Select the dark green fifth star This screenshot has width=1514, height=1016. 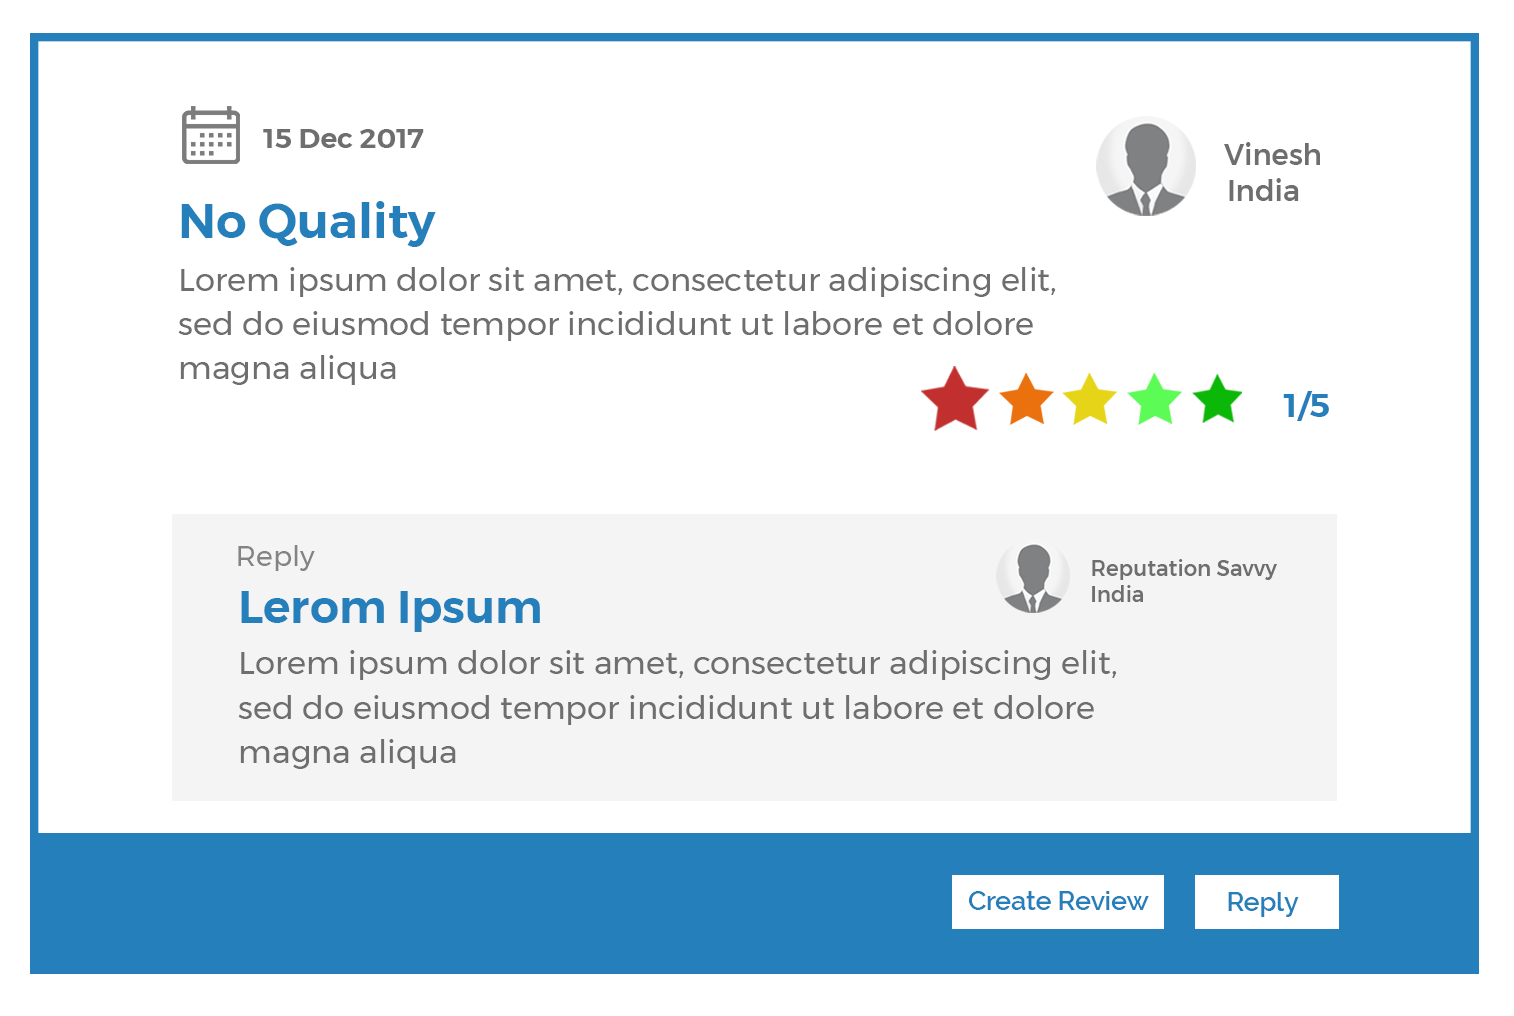pos(1218,399)
